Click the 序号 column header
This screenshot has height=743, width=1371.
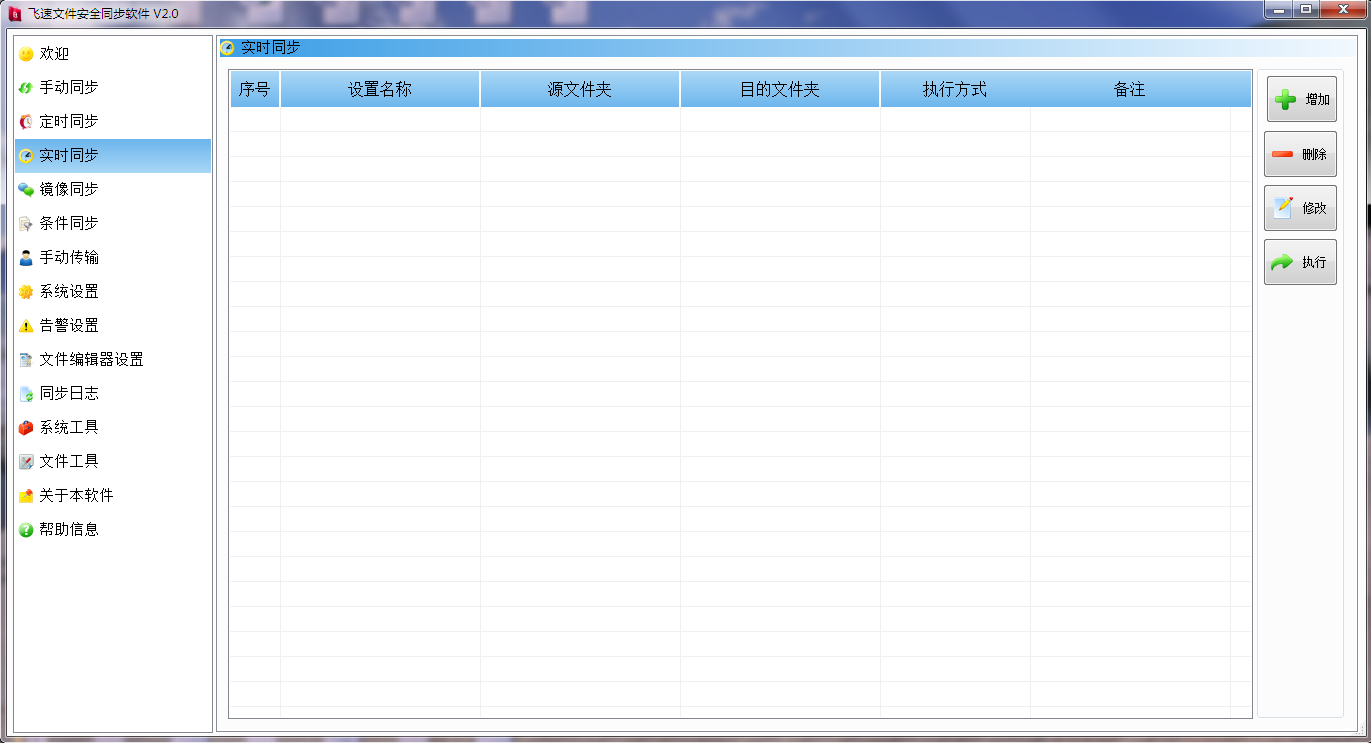[255, 89]
